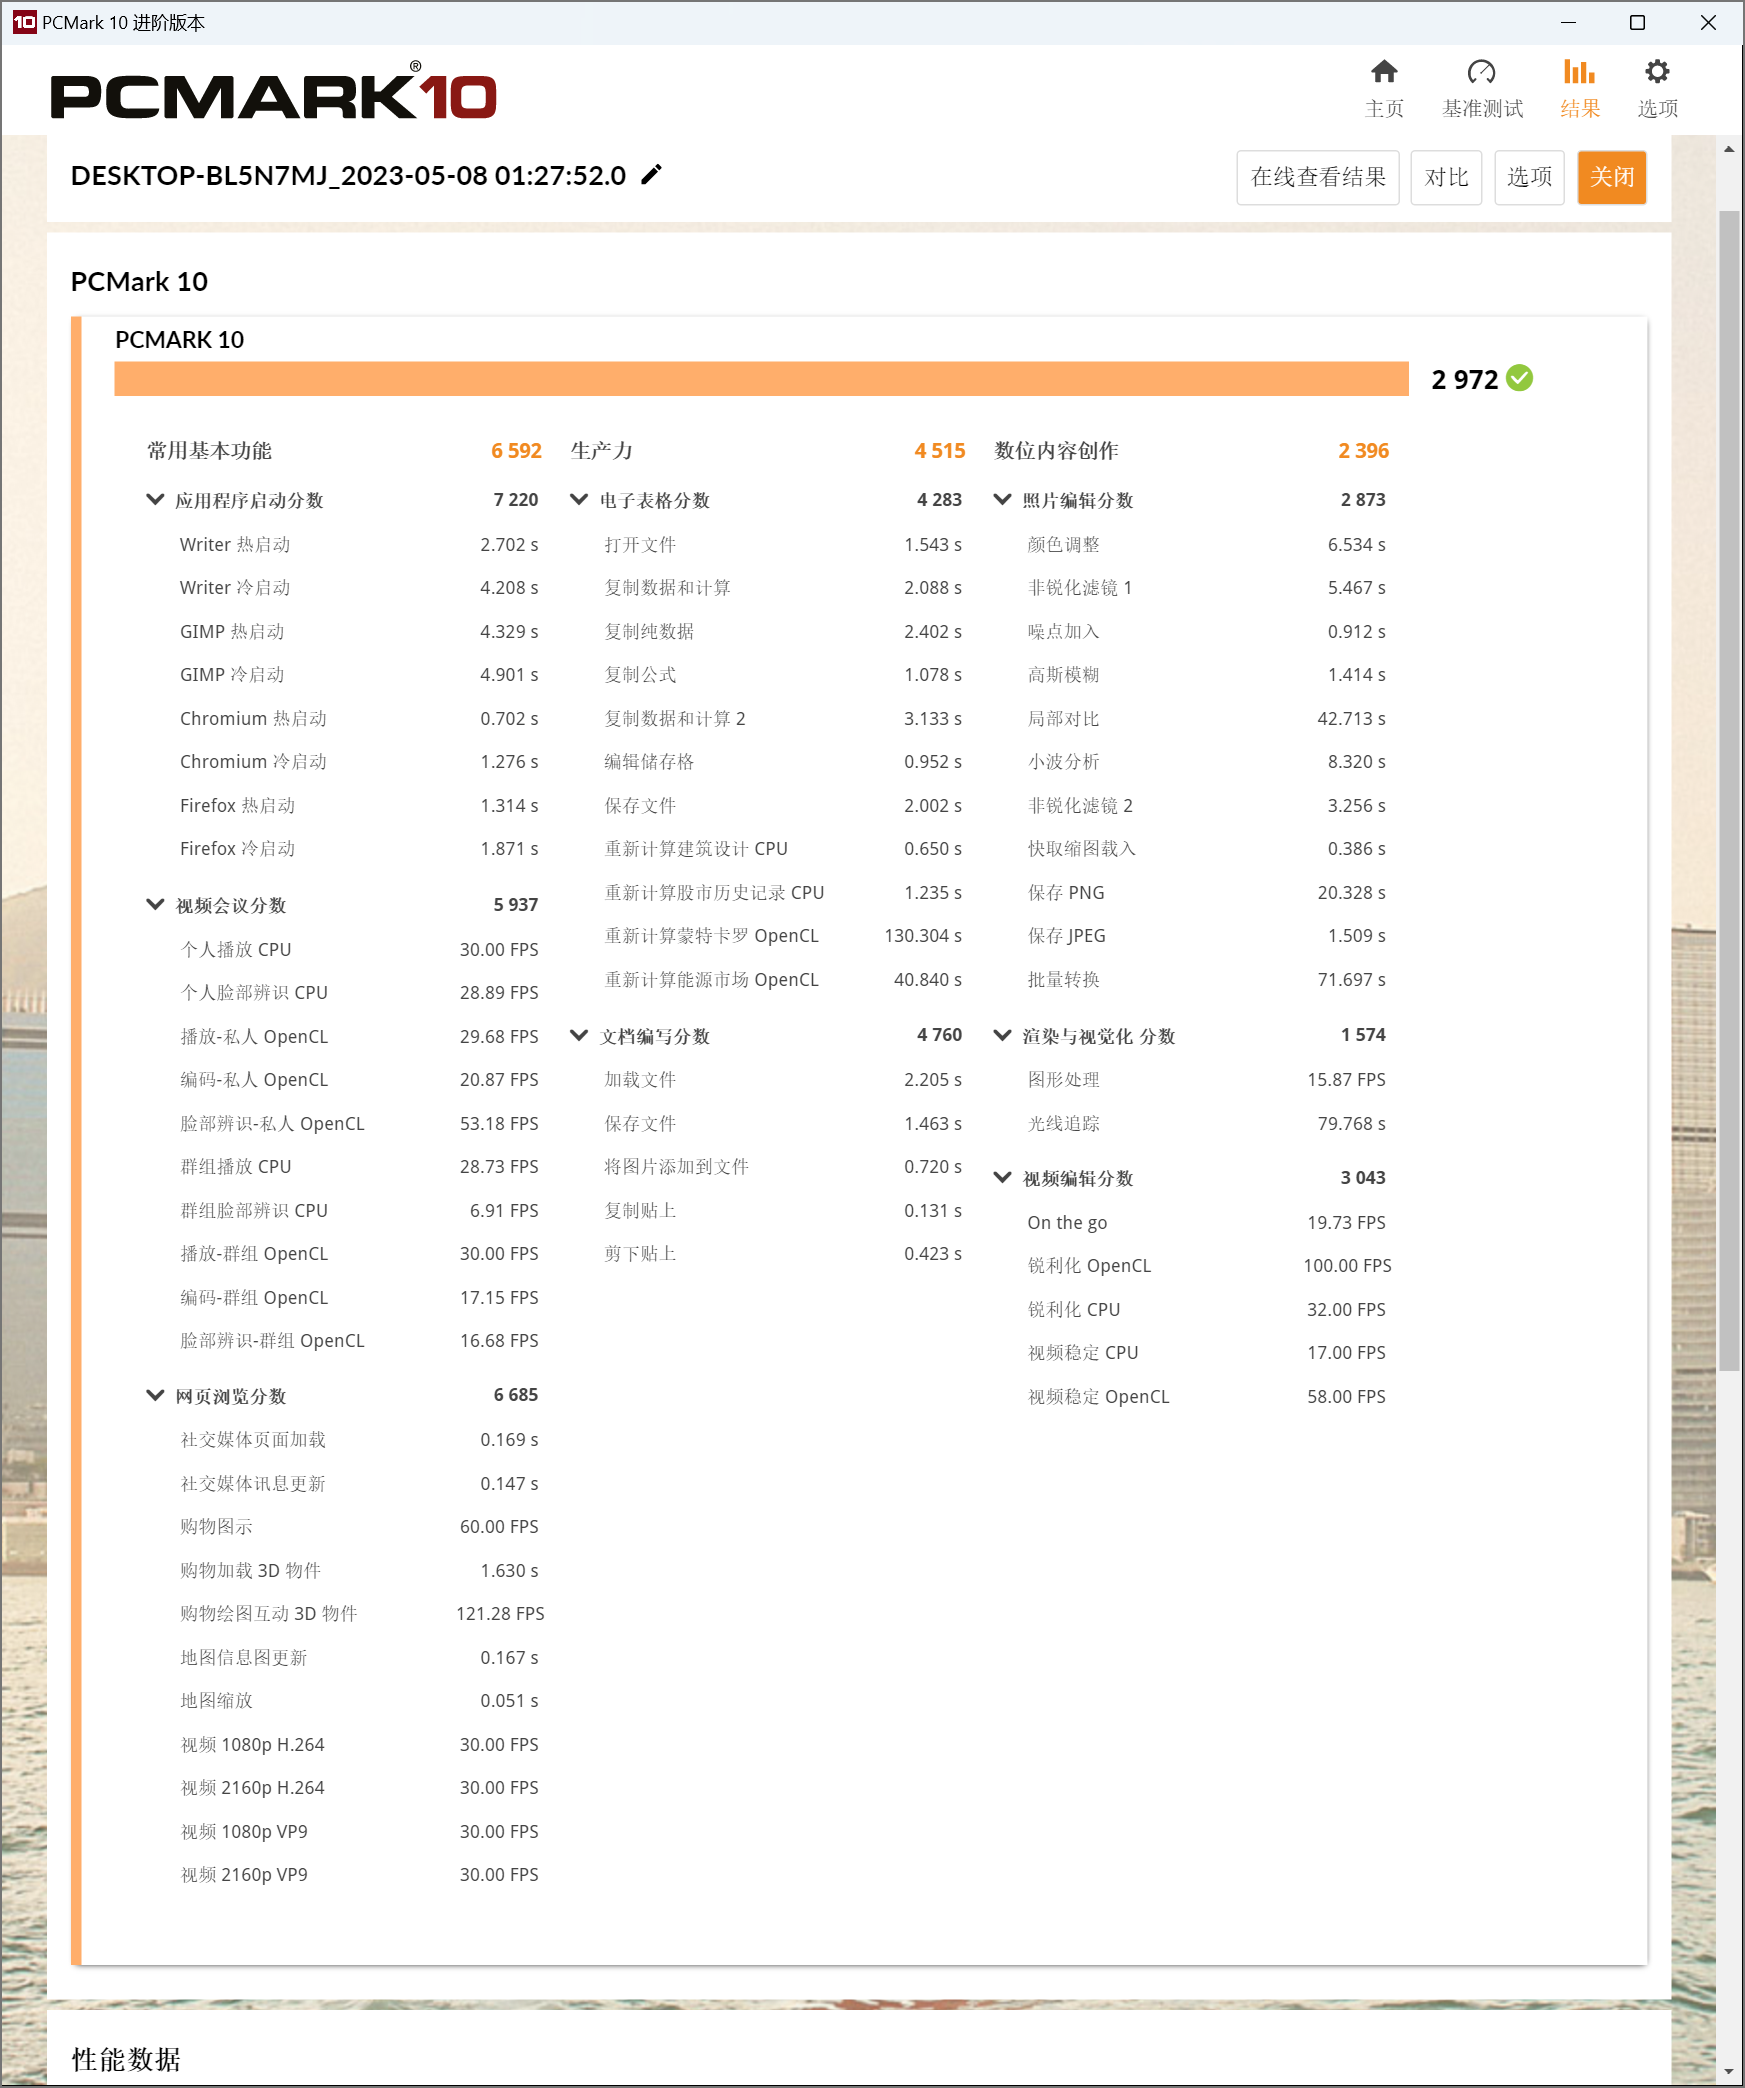Open the Benchmarks (基准测试) tab

pos(1482,88)
